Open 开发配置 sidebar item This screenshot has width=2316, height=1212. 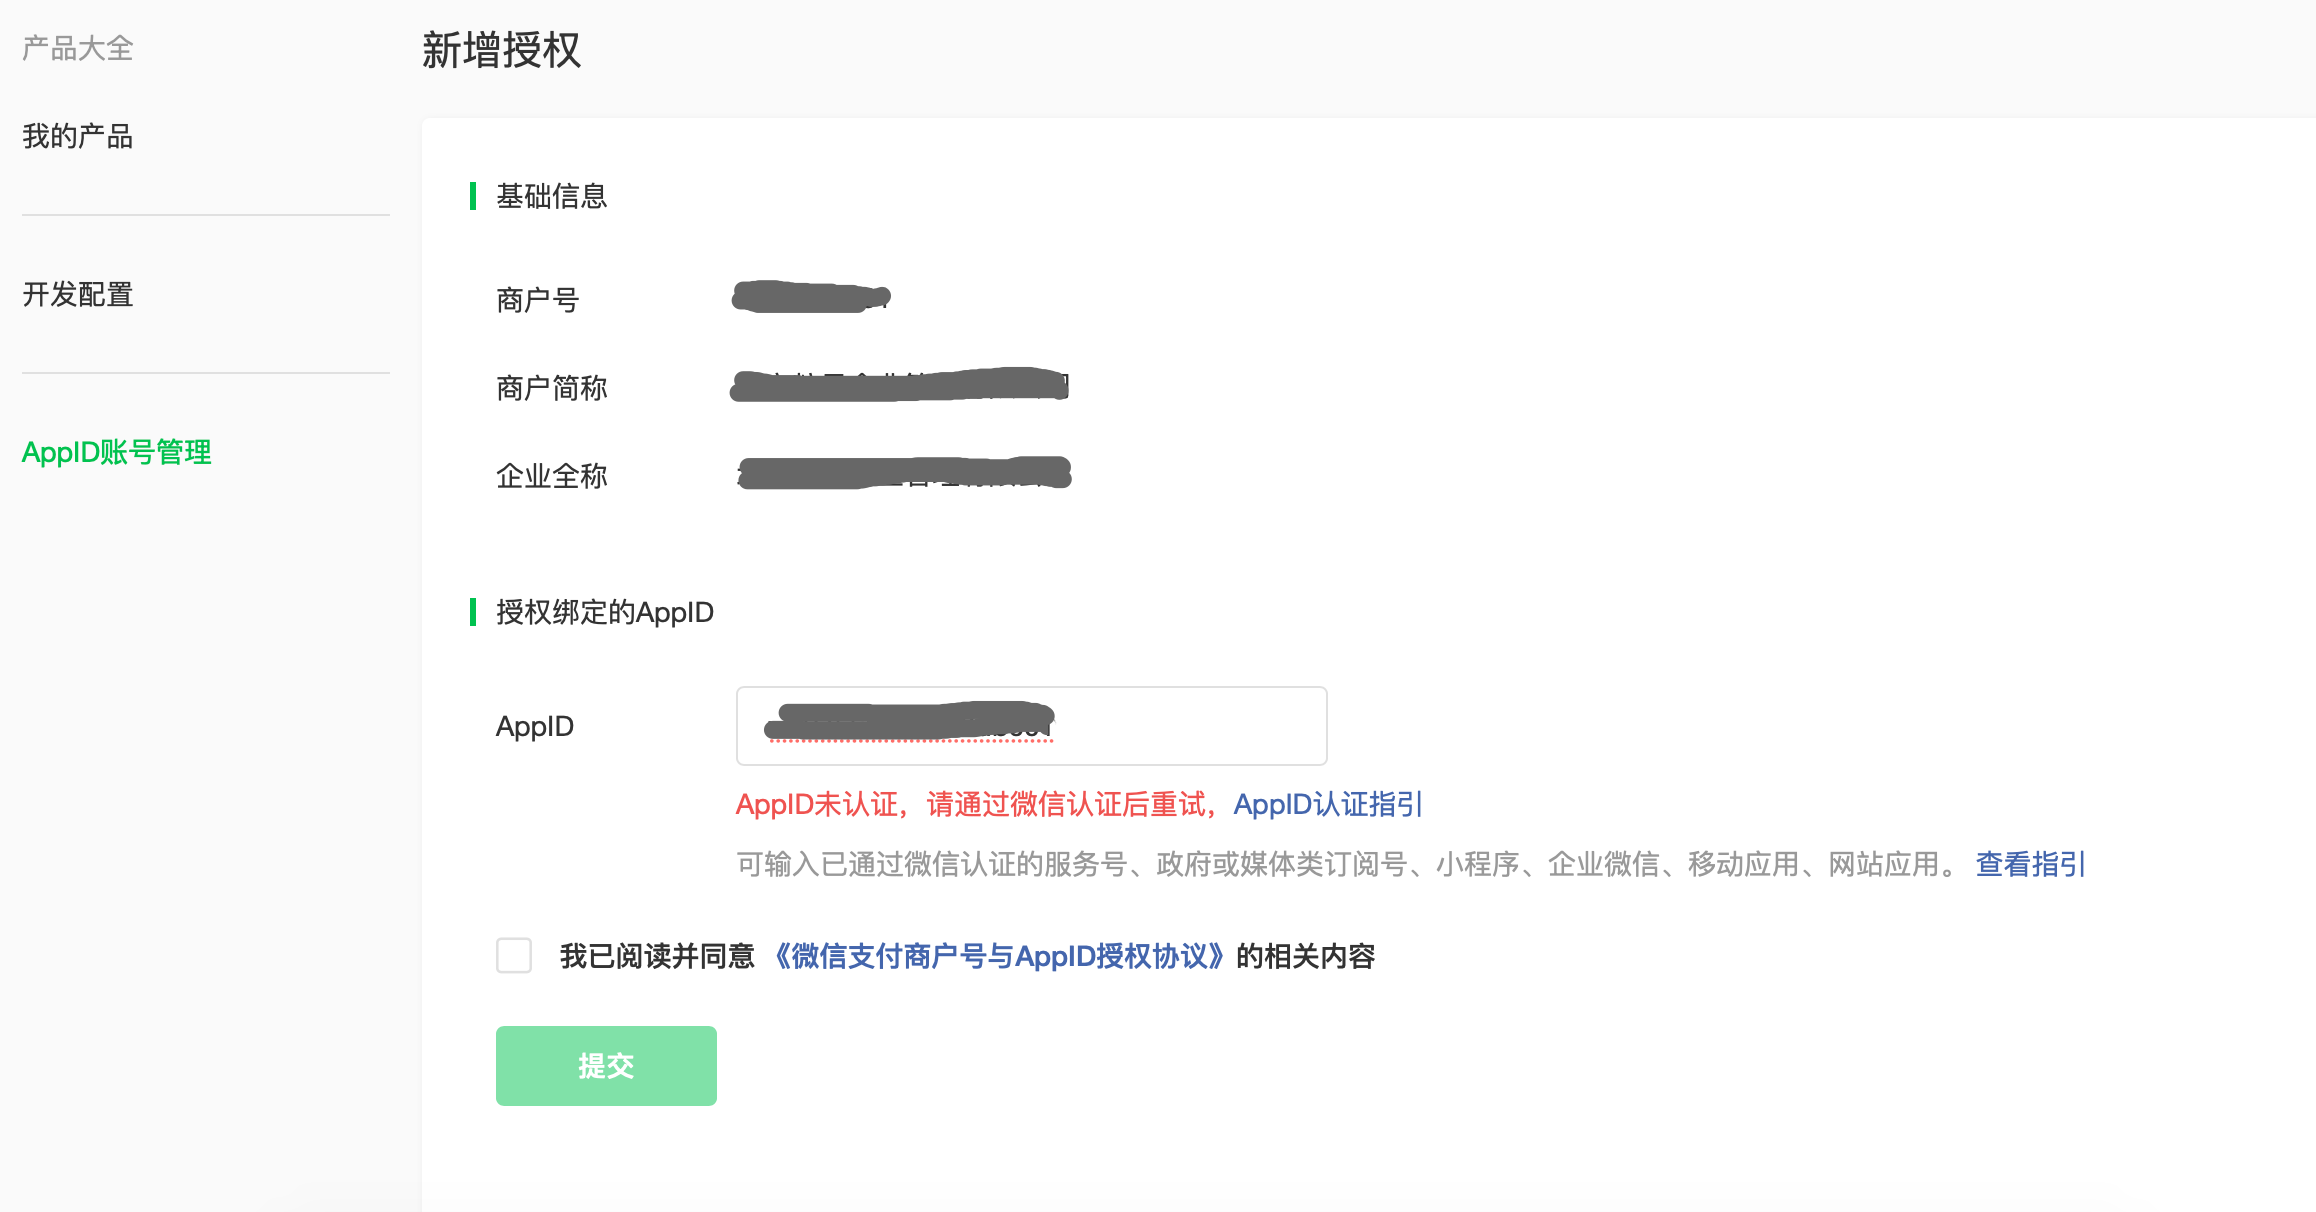click(x=78, y=294)
